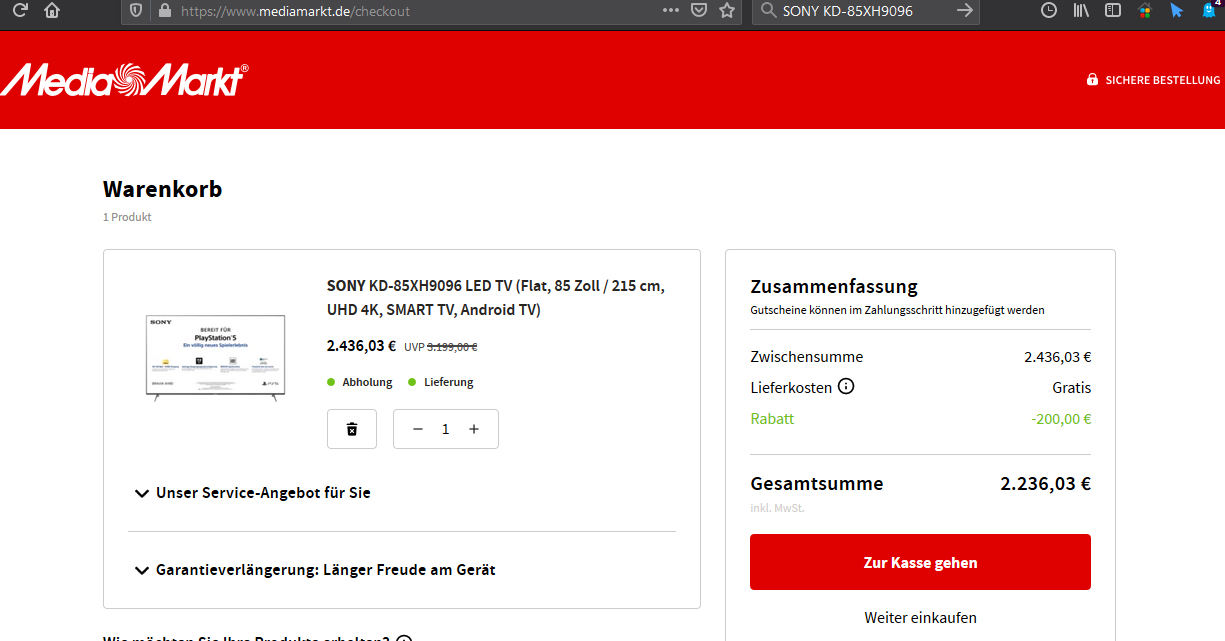Screen dimensions: 1225x641
Task: Click the 1 Produkt count text
Action: coord(127,217)
